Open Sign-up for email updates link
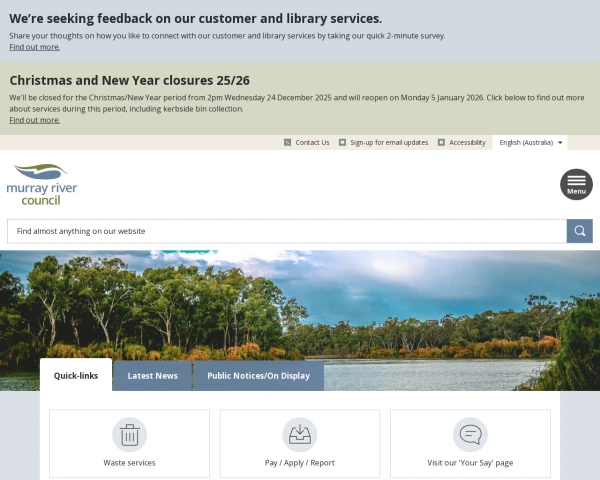 click(x=389, y=142)
